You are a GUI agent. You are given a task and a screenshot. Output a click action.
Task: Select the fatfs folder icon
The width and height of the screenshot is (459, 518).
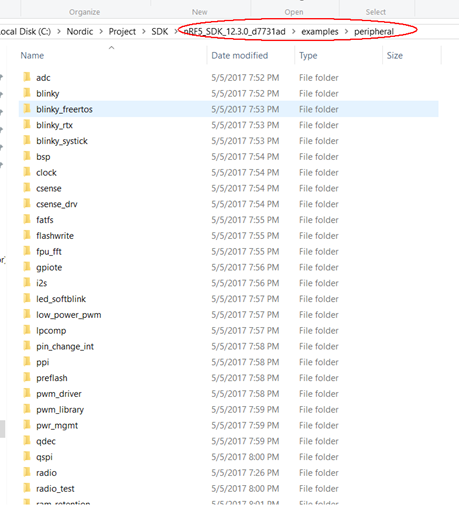27,220
